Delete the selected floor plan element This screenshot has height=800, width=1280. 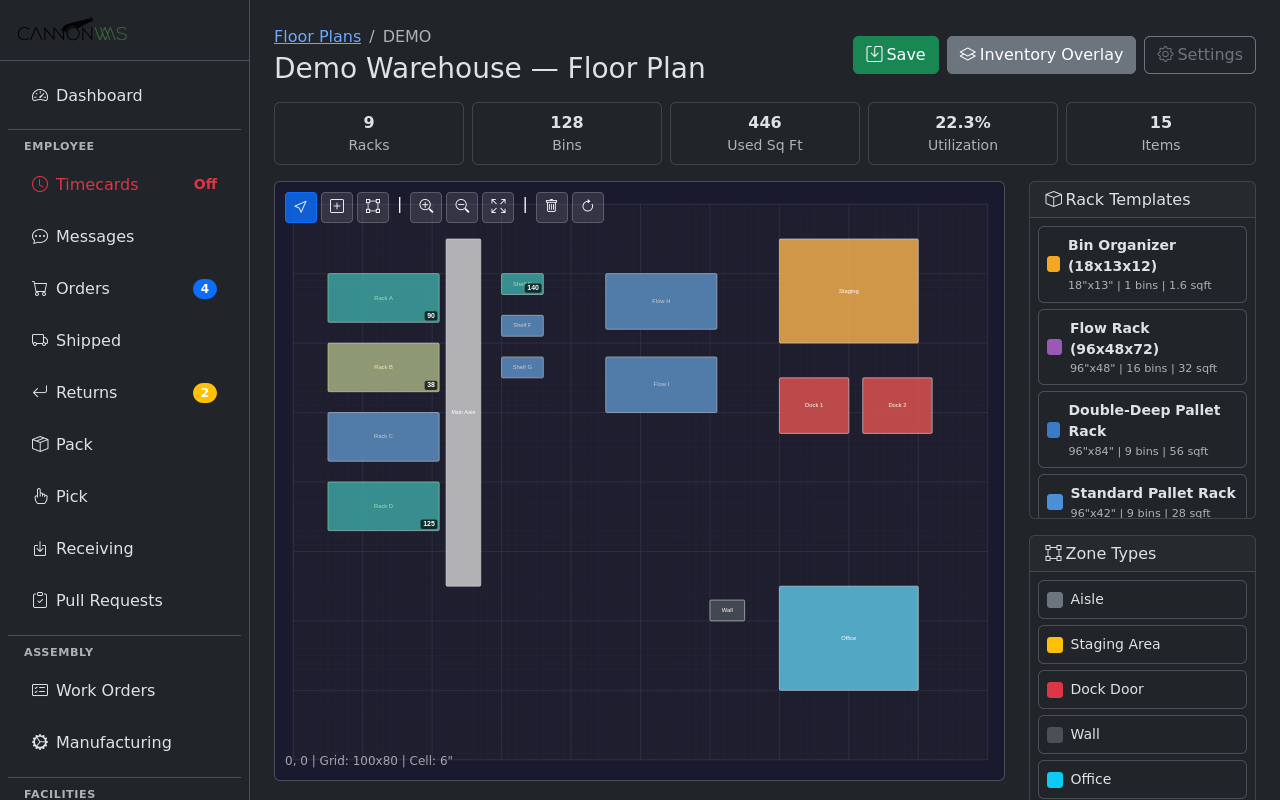(551, 207)
